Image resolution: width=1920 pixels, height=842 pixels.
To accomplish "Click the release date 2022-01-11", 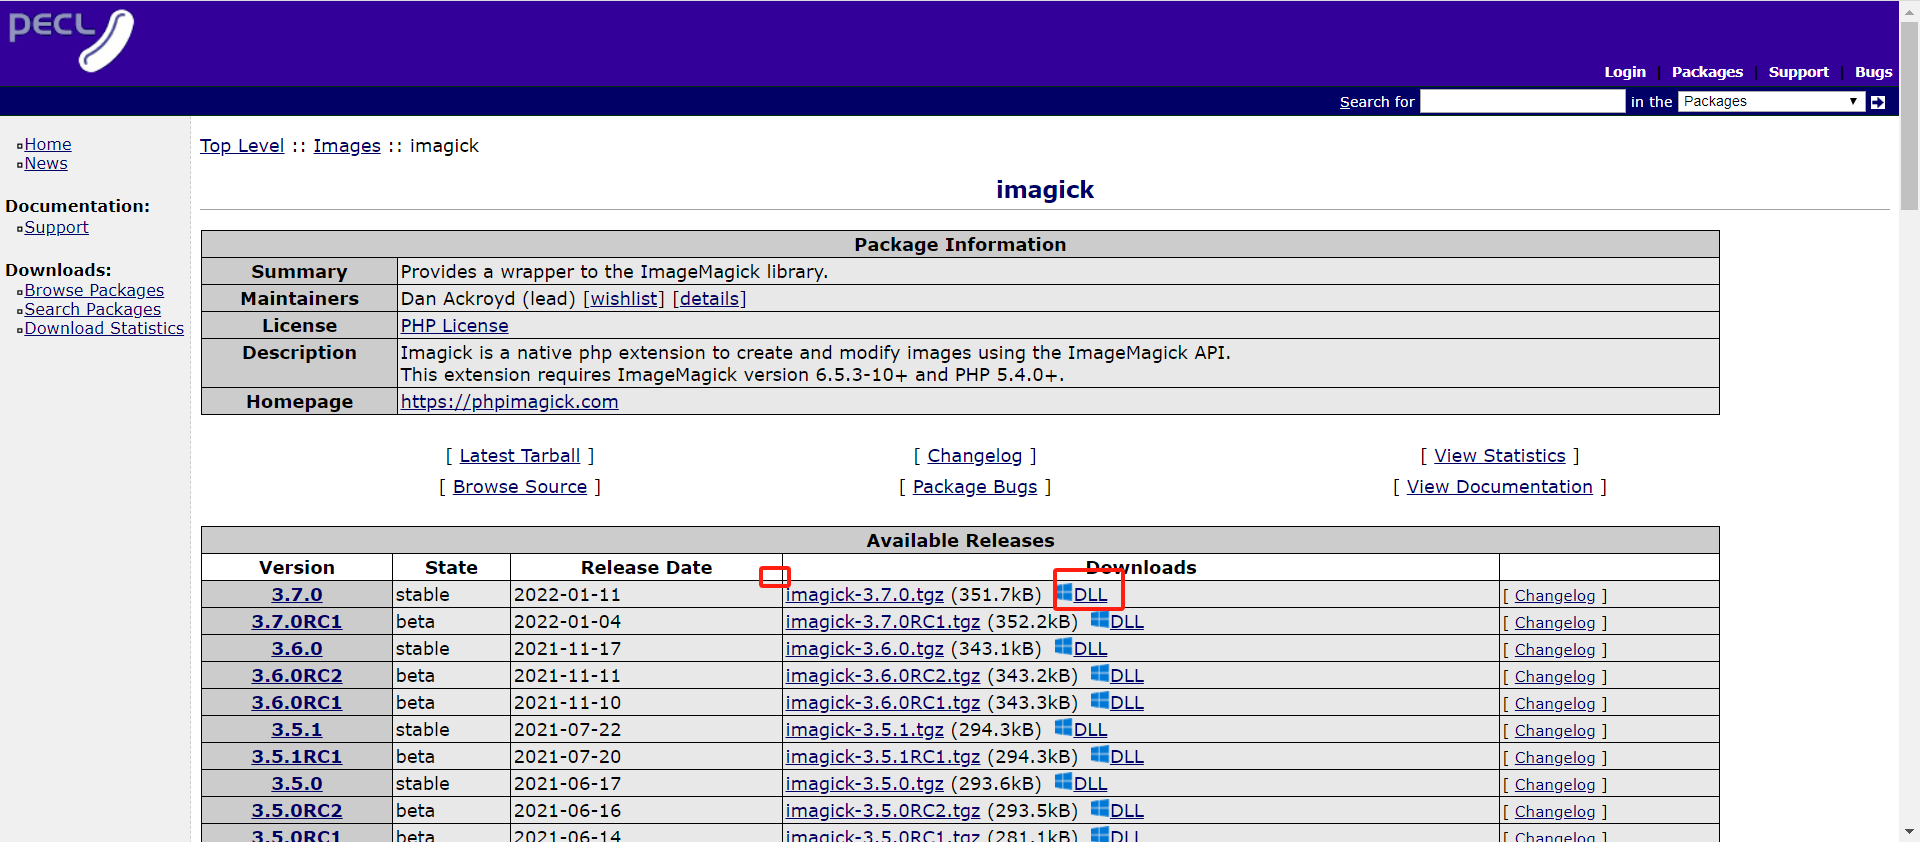I will 567,595.
